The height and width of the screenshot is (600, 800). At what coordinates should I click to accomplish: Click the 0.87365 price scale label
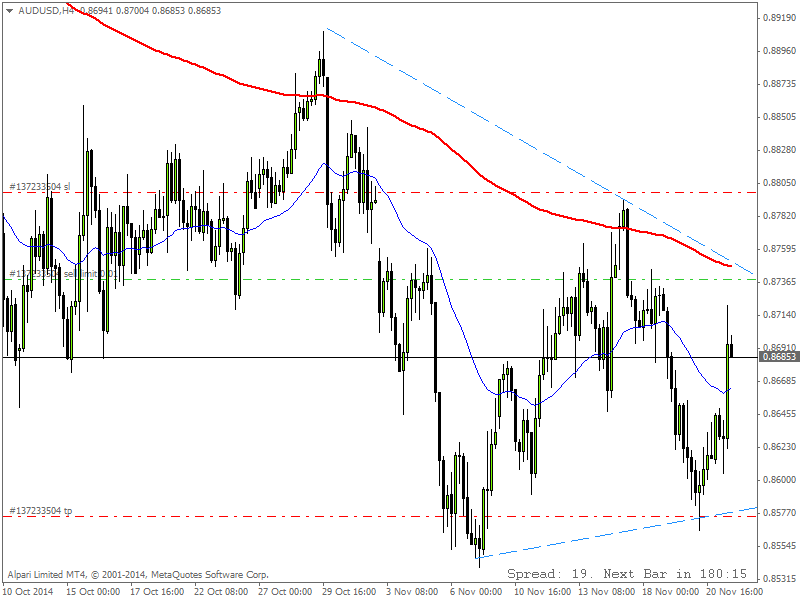[x=779, y=282]
